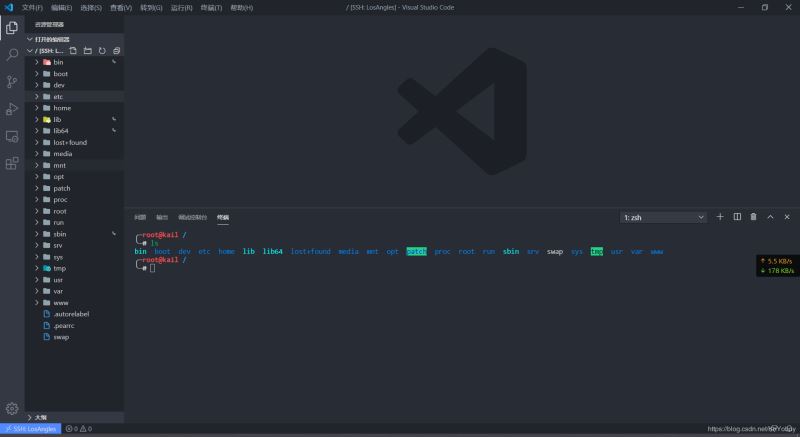Open the Terminal (T) menu

coord(211,8)
